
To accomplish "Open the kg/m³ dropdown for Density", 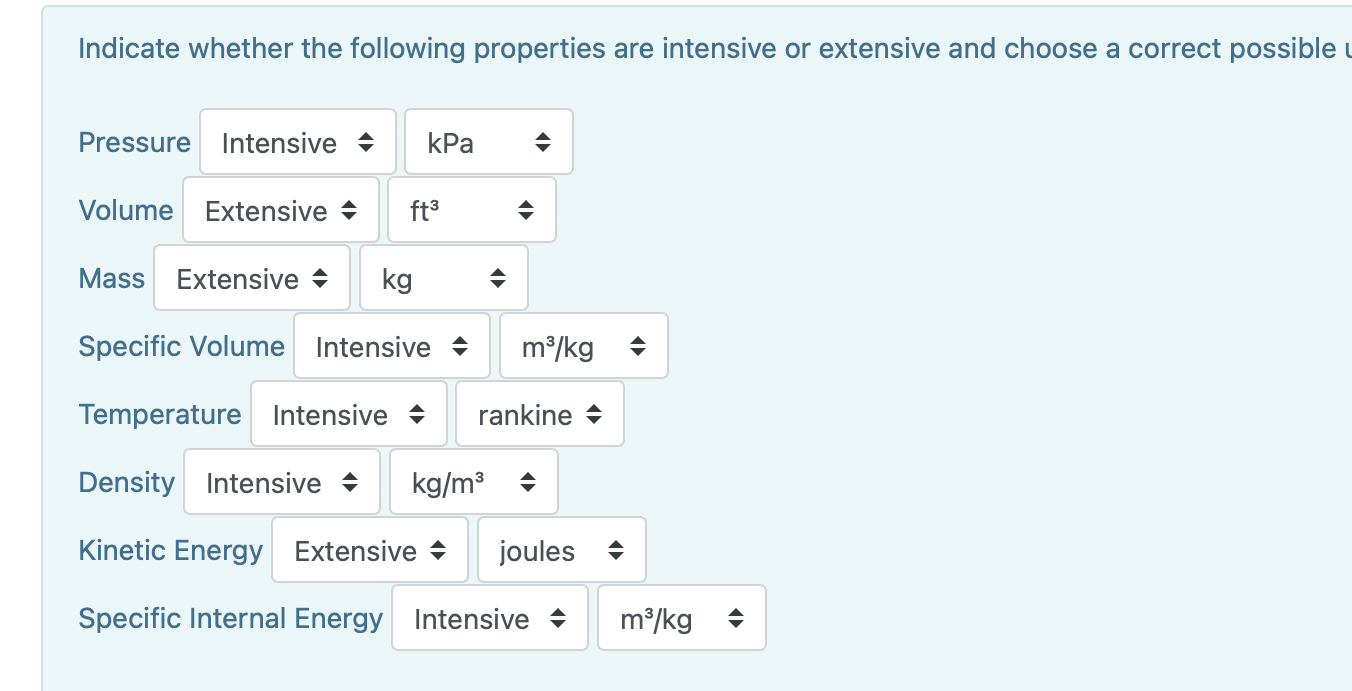I will [473, 481].
